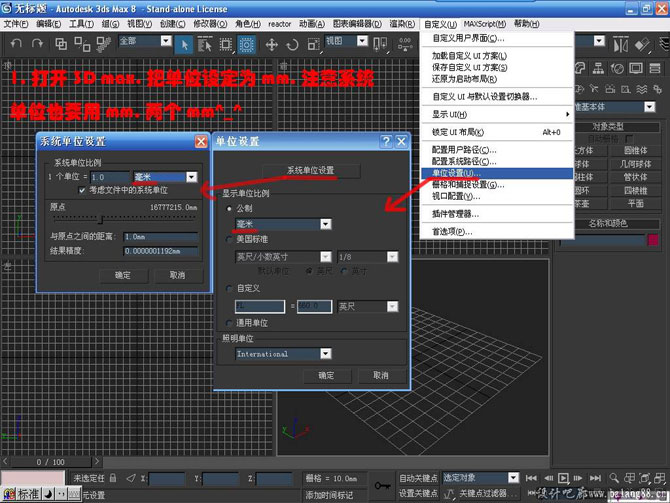The image size is (670, 503).
Task: Open the 选定对象 key filter dropdown
Action: coord(513,477)
